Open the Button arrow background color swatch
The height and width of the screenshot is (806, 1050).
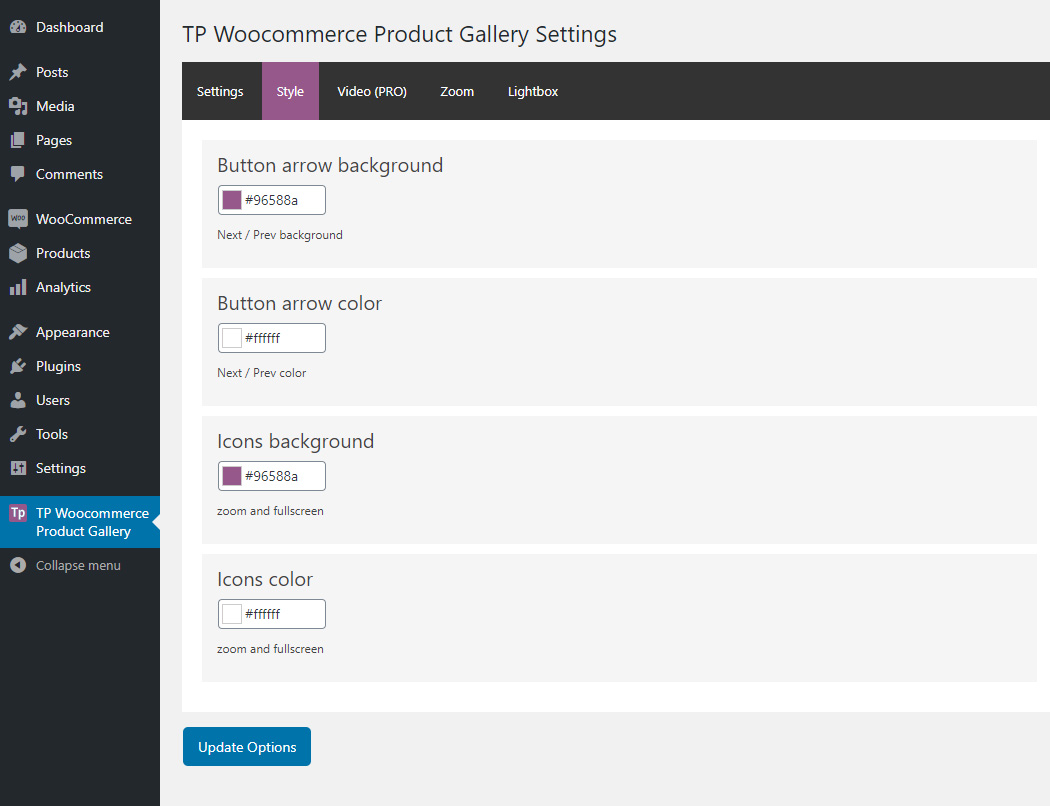point(232,200)
